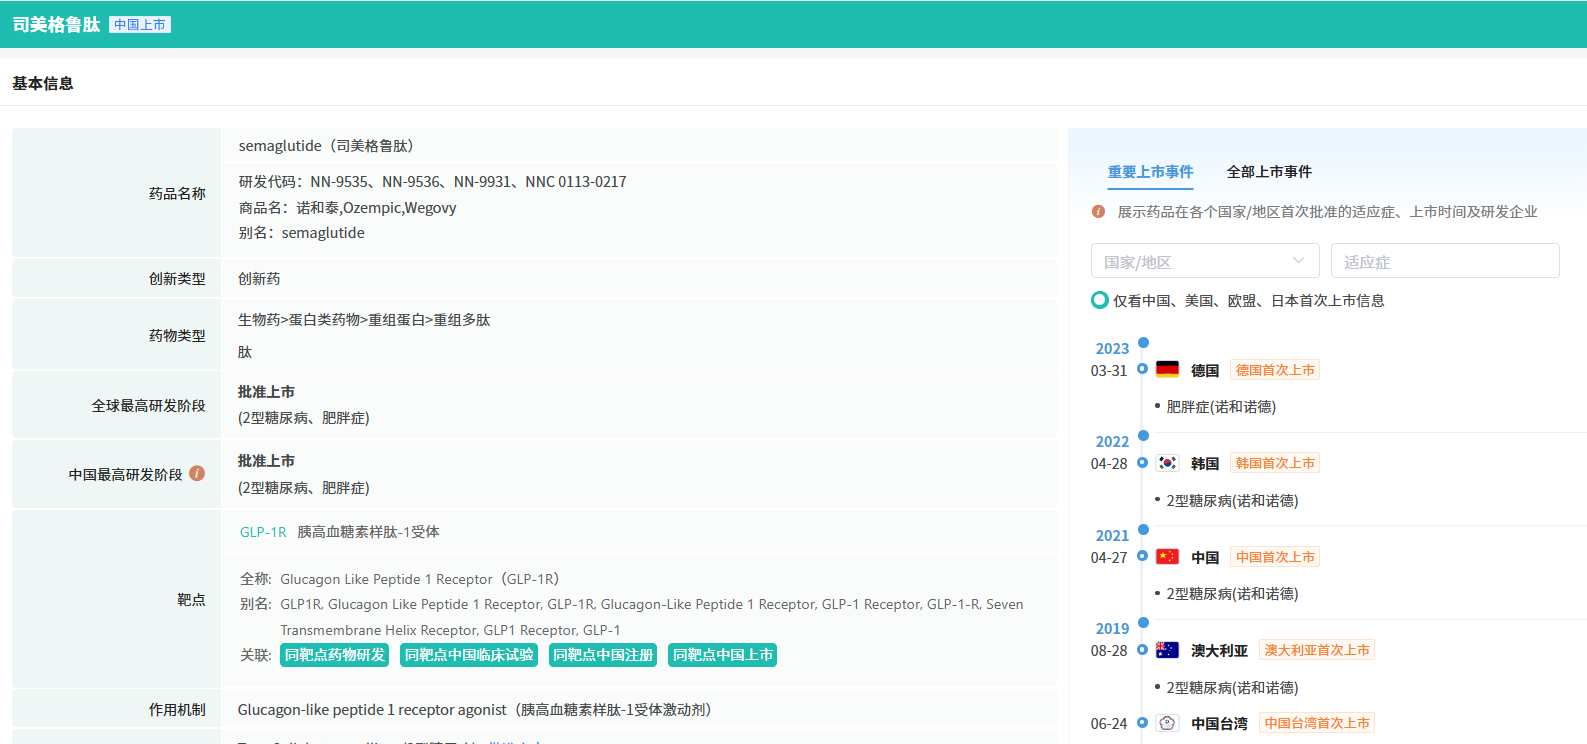Image resolution: width=1587 pixels, height=744 pixels.
Task: Select the 2019 timeline year marker
Action: (x=1144, y=623)
